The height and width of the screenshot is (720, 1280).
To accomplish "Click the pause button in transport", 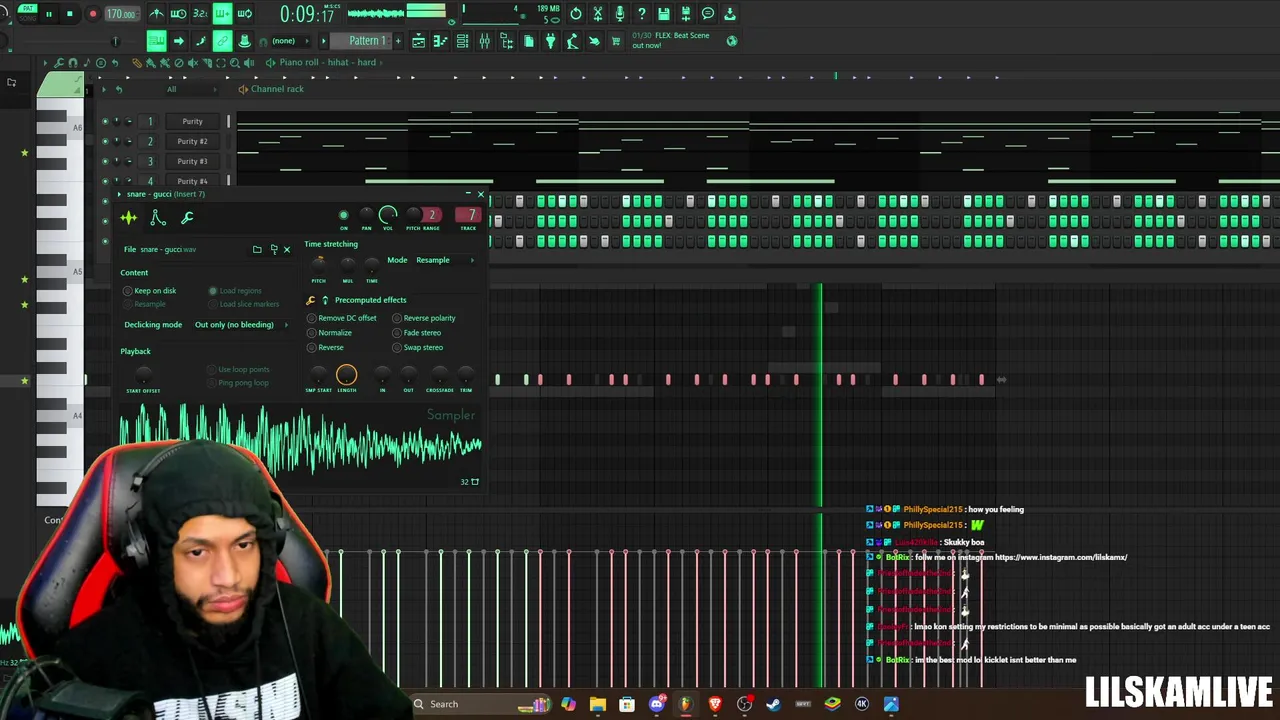I will [x=48, y=14].
